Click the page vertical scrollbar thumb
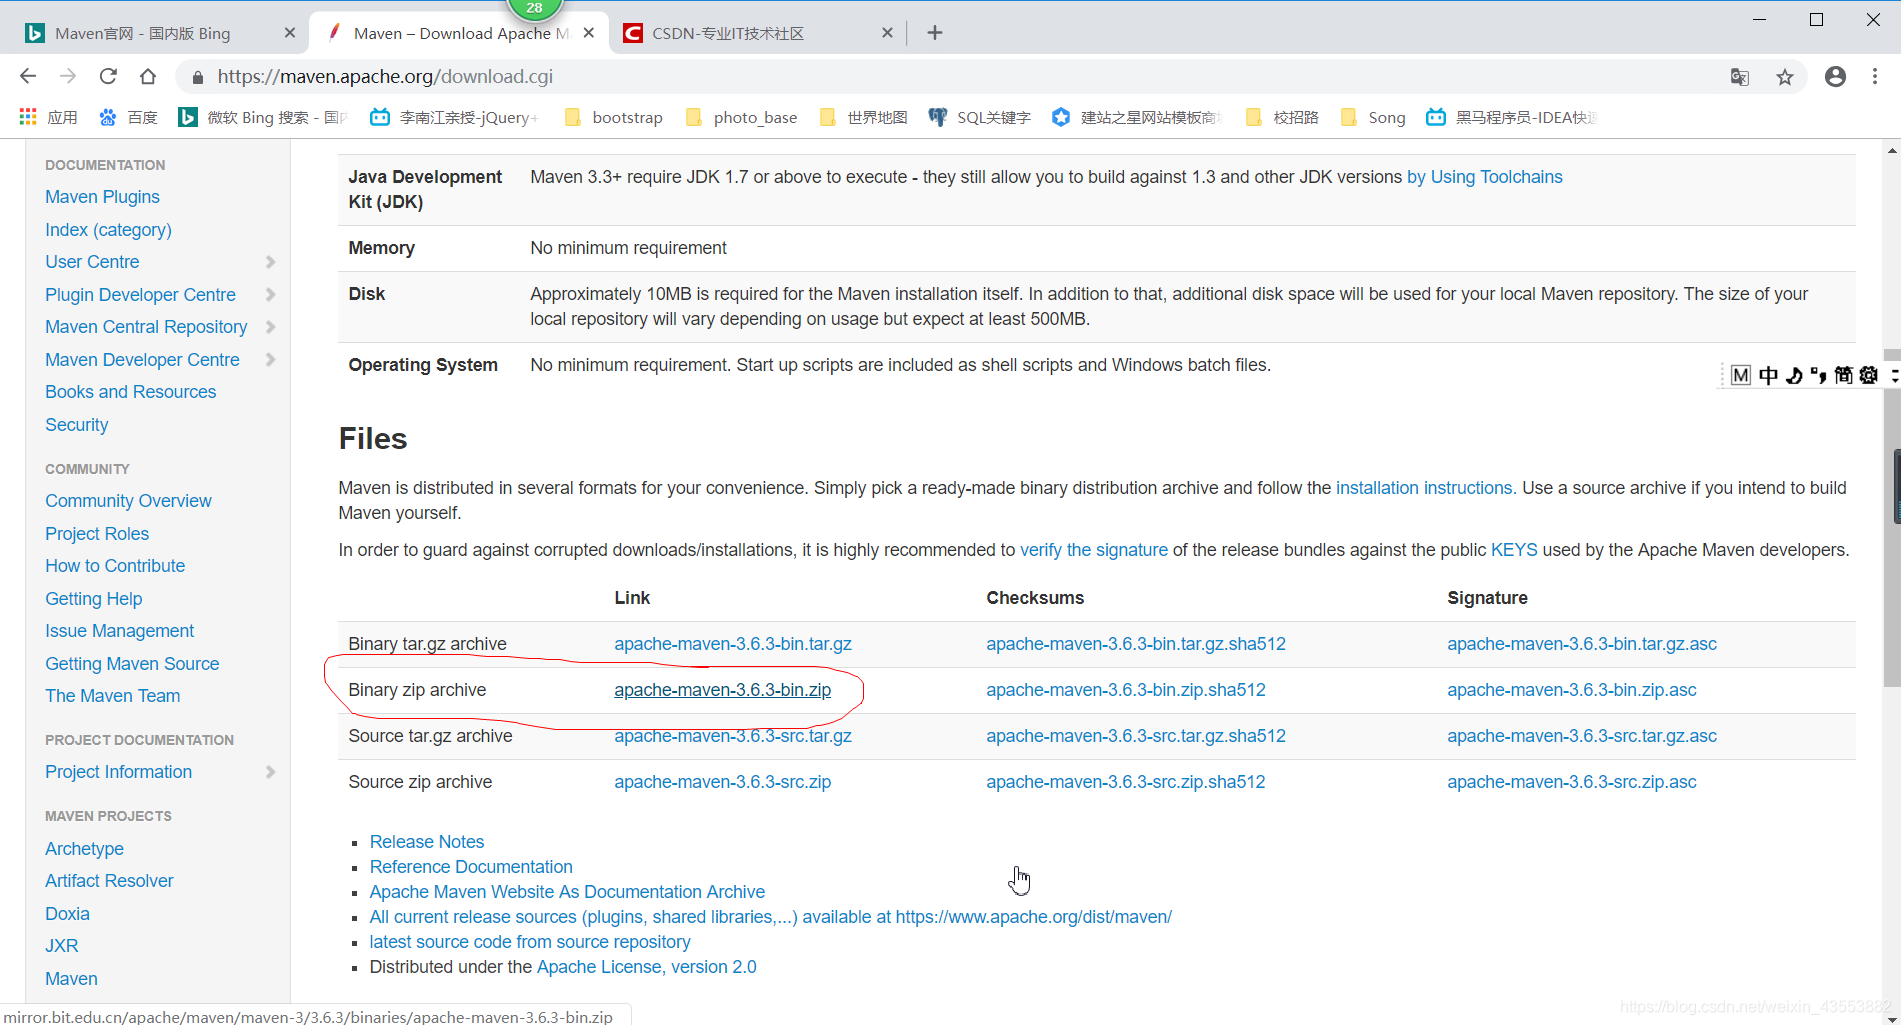Screen dimensions: 1901x1025 (x=1891, y=518)
